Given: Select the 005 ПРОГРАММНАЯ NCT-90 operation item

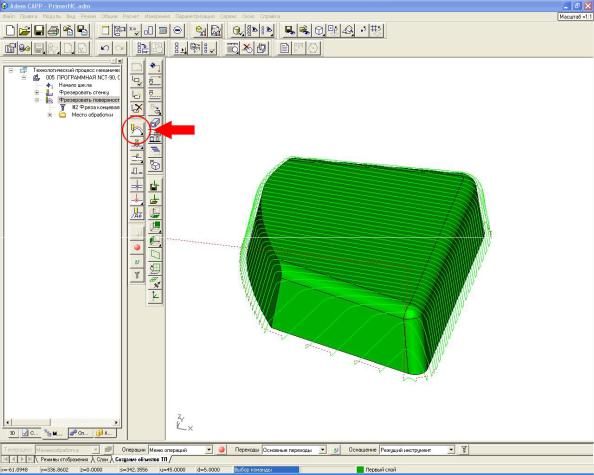Looking at the screenshot, I should coord(82,78).
